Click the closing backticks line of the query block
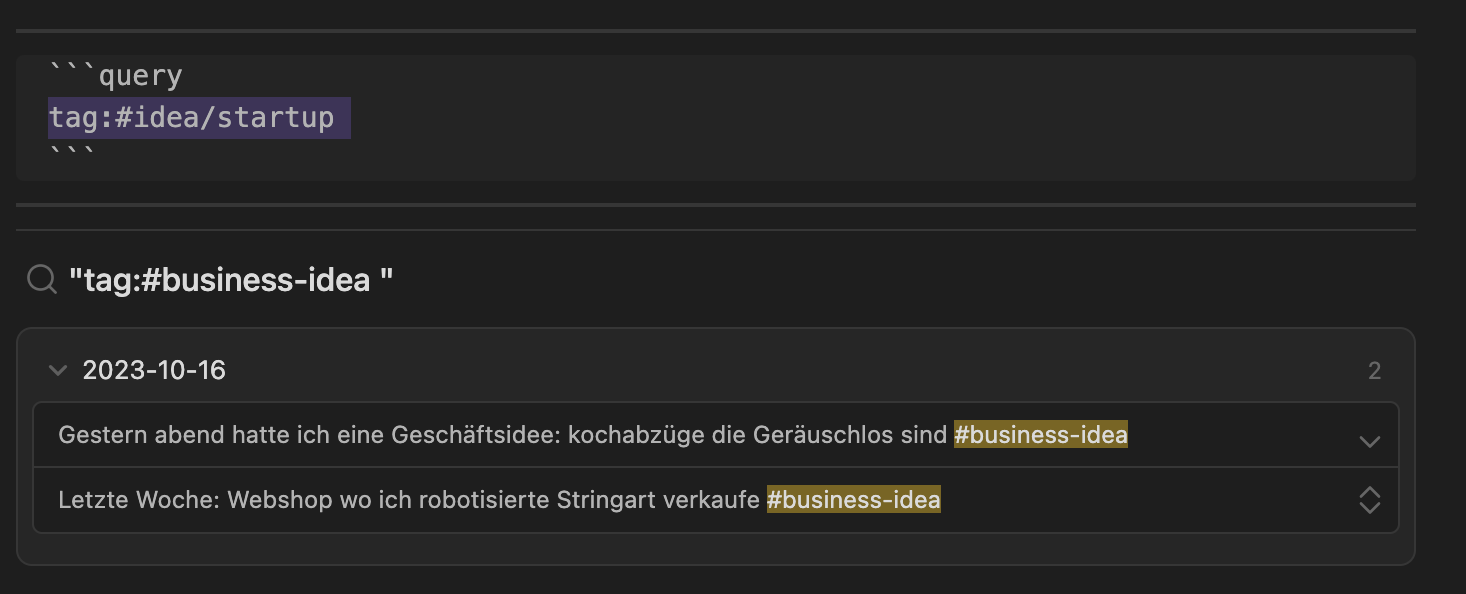1466x594 pixels. point(72,154)
